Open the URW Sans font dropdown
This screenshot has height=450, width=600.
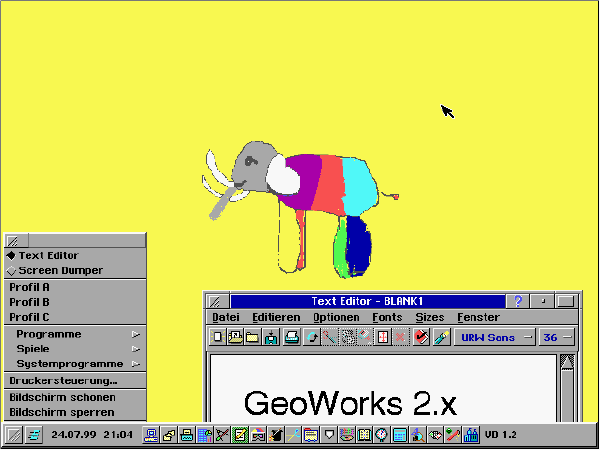pos(495,337)
